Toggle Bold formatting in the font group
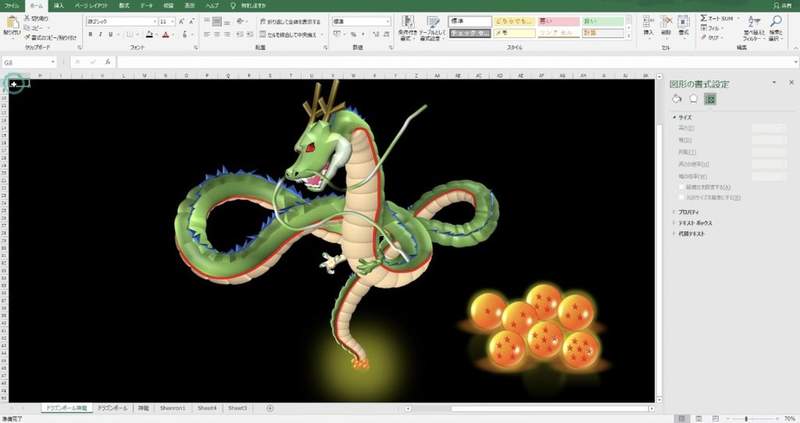This screenshot has width=800, height=423. pyautogui.click(x=90, y=34)
